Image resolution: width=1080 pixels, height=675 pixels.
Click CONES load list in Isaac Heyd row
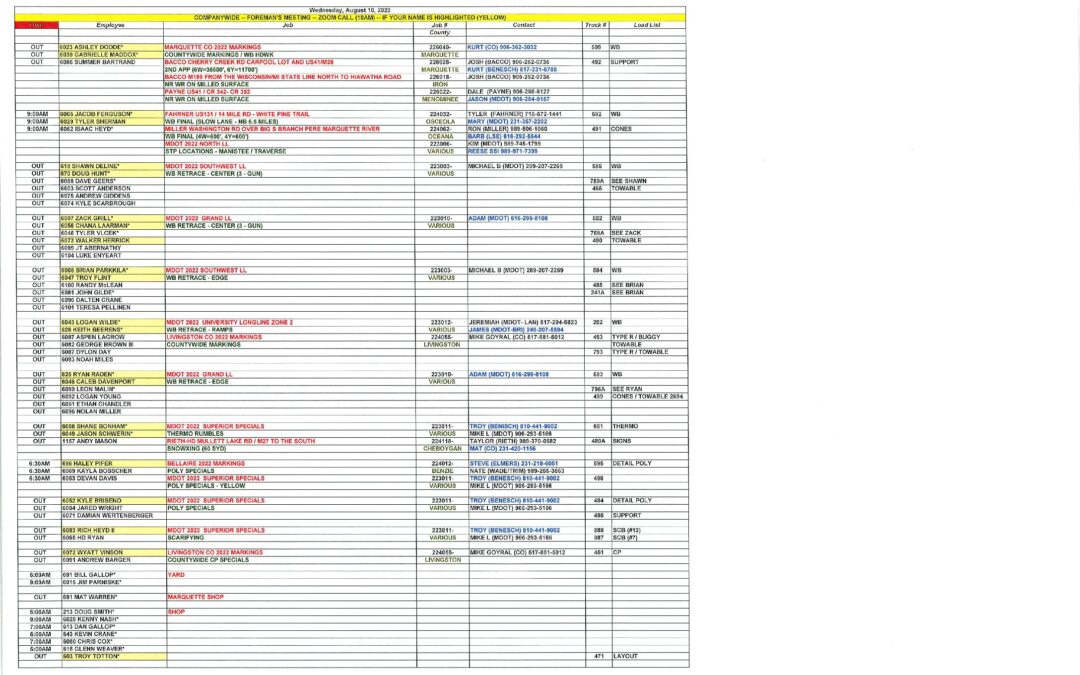[621, 129]
